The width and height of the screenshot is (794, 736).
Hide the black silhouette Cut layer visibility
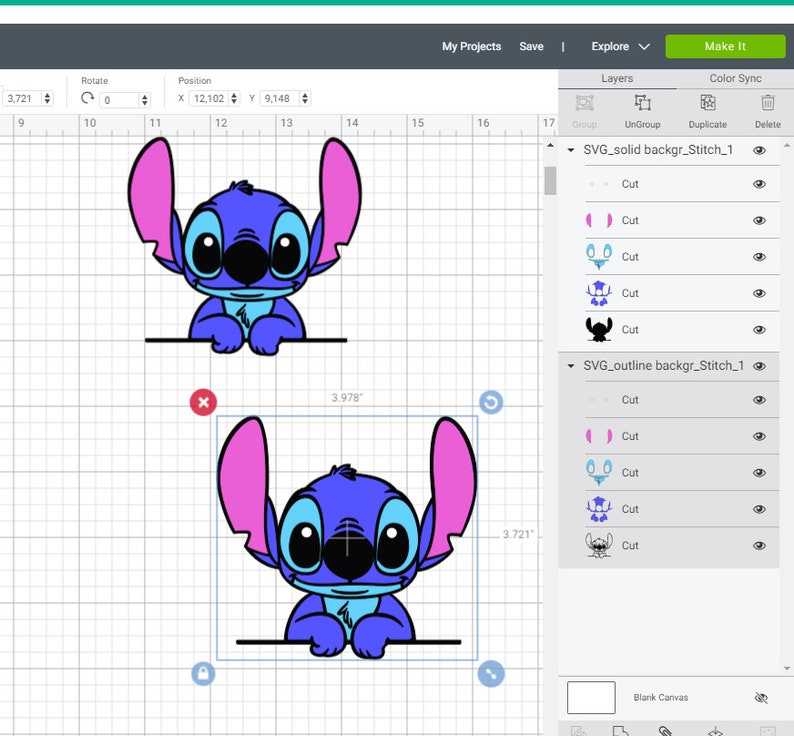click(x=759, y=330)
